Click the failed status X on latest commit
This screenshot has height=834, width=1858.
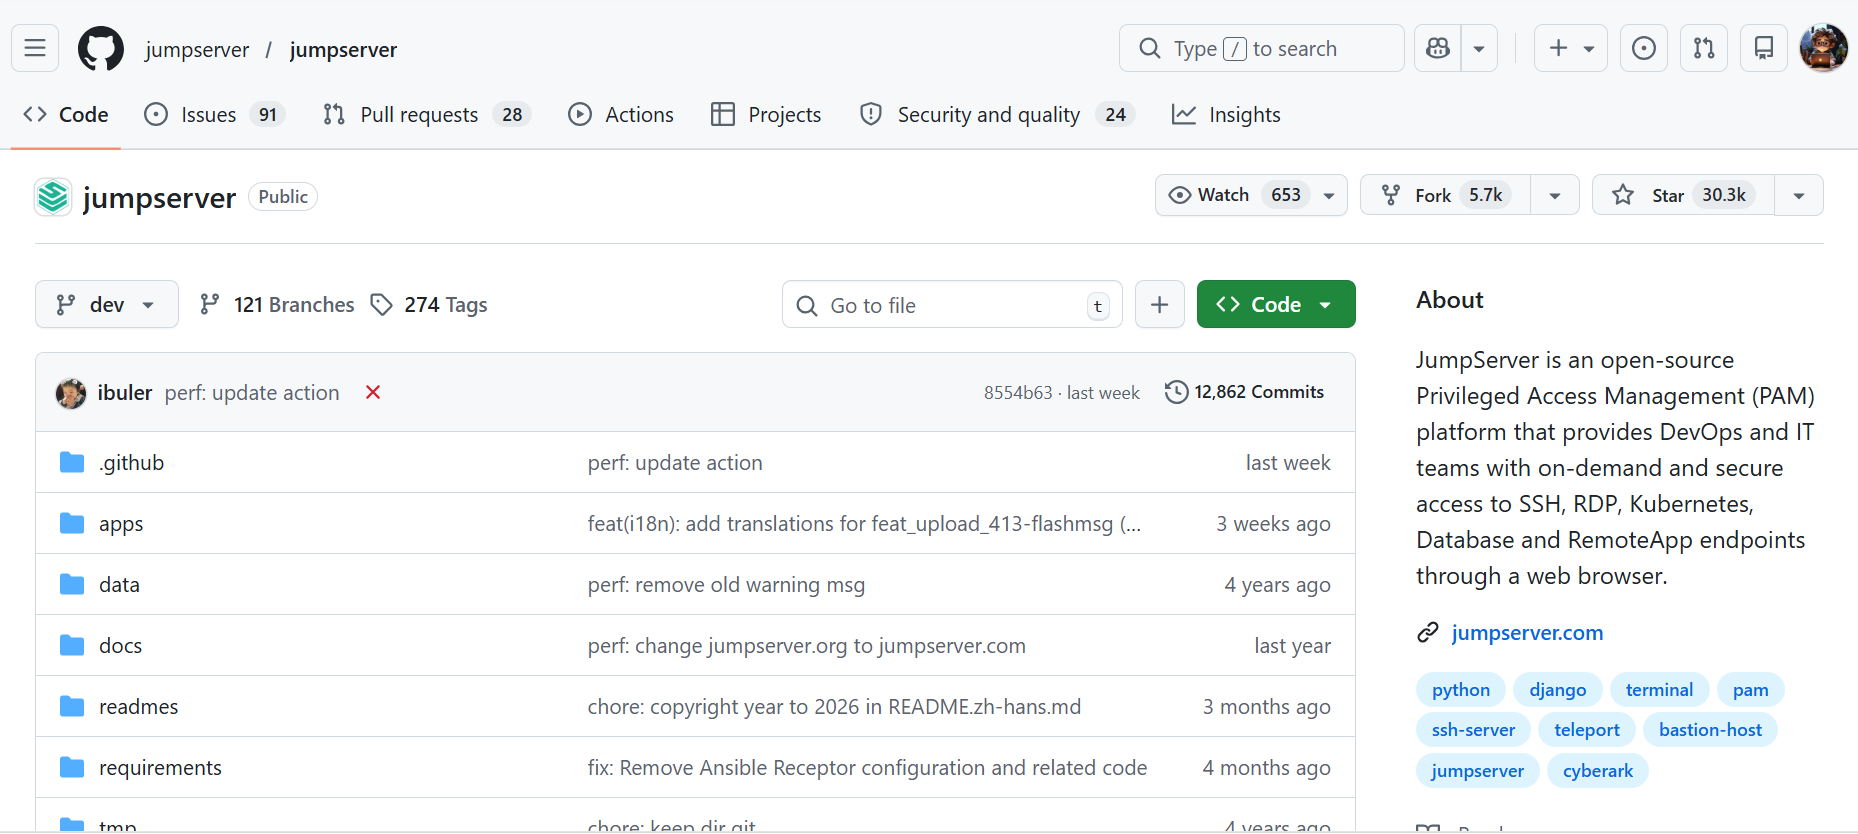(373, 392)
